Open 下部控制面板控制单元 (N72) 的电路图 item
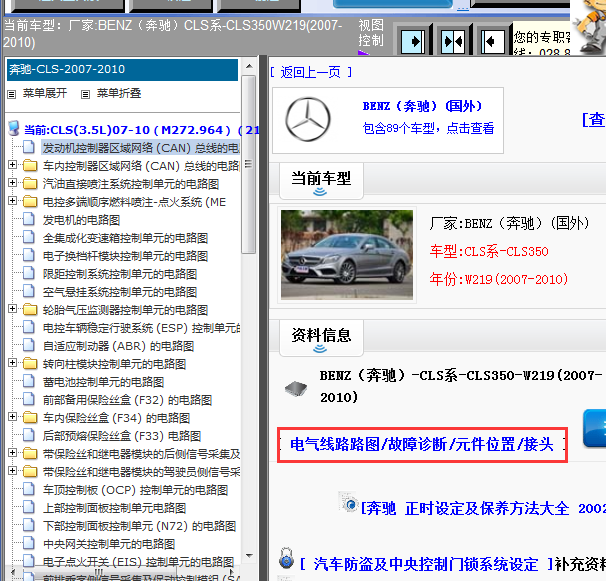606x581 pixels. point(140,526)
